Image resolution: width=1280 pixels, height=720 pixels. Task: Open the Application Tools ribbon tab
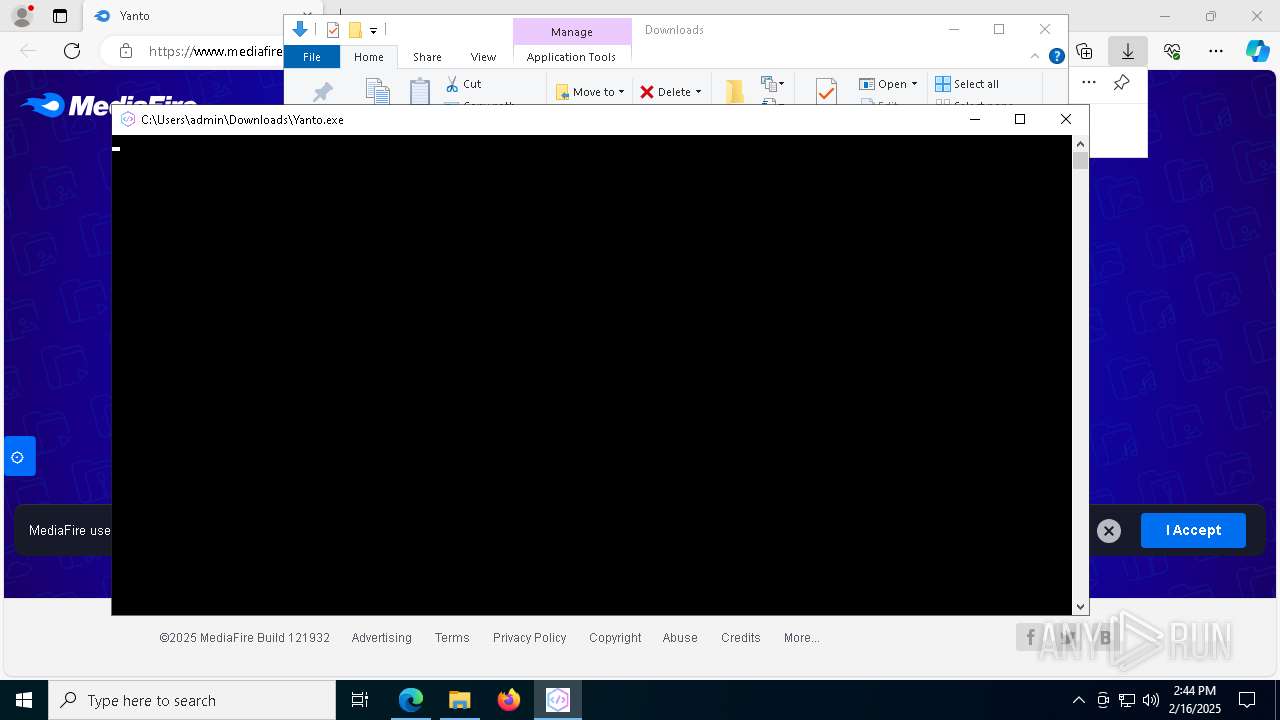pyautogui.click(x=571, y=57)
